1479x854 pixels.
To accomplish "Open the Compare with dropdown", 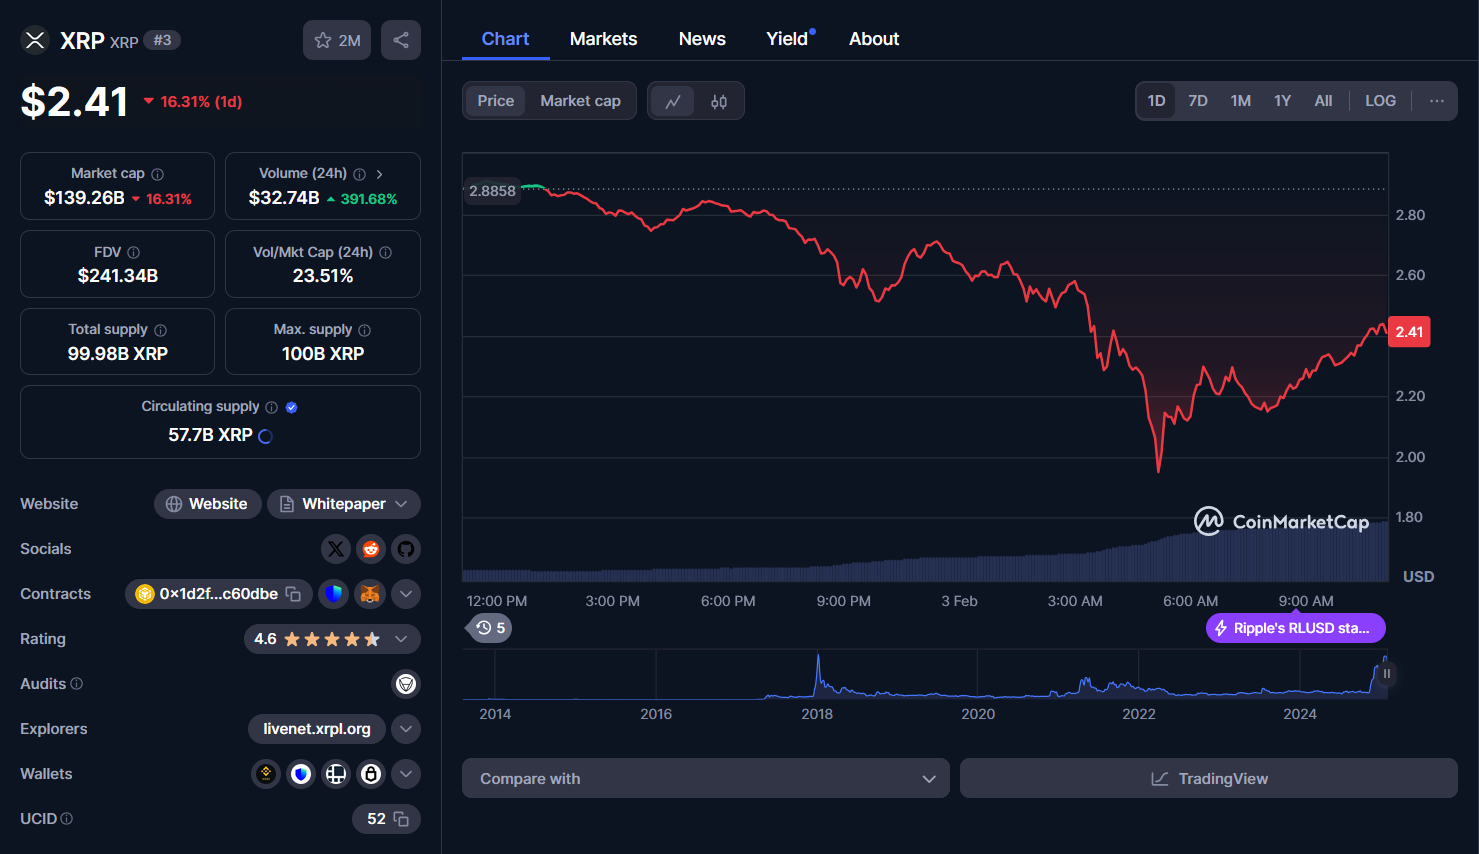I will (x=706, y=778).
